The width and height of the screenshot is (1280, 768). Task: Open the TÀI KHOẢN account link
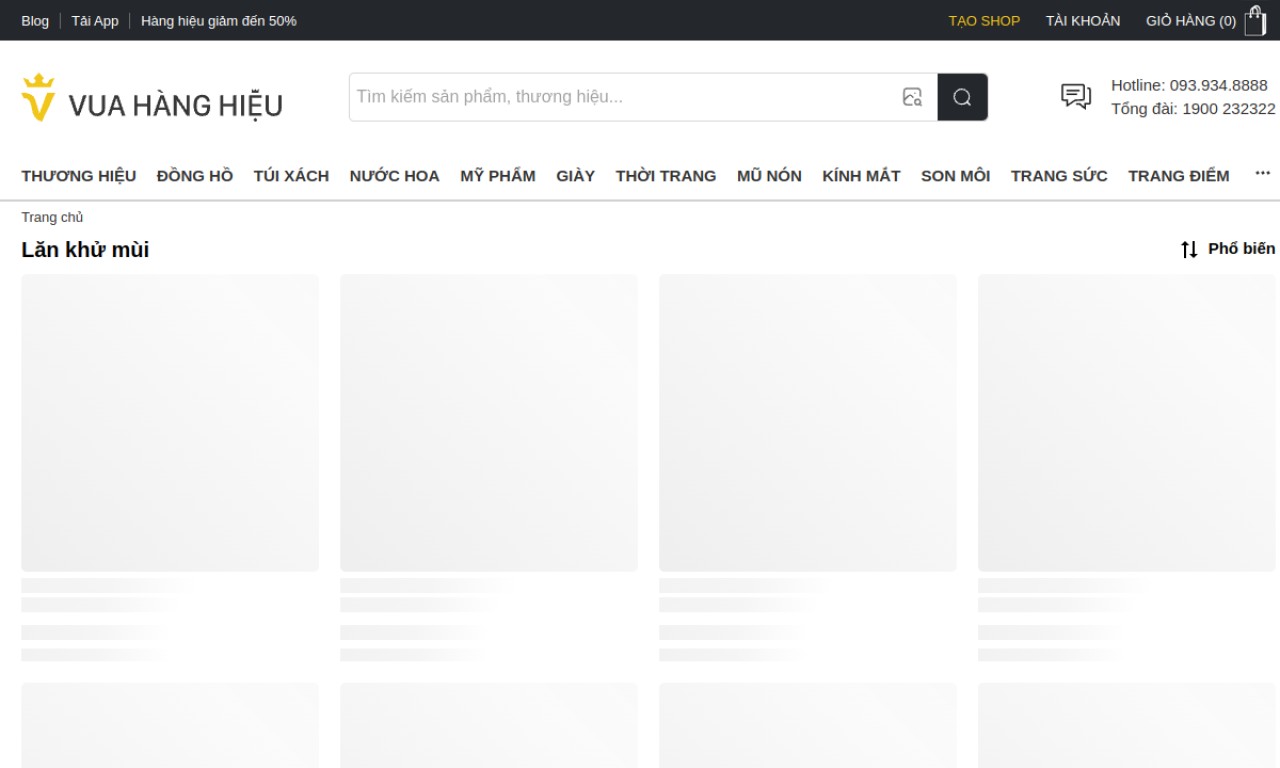pos(1083,20)
